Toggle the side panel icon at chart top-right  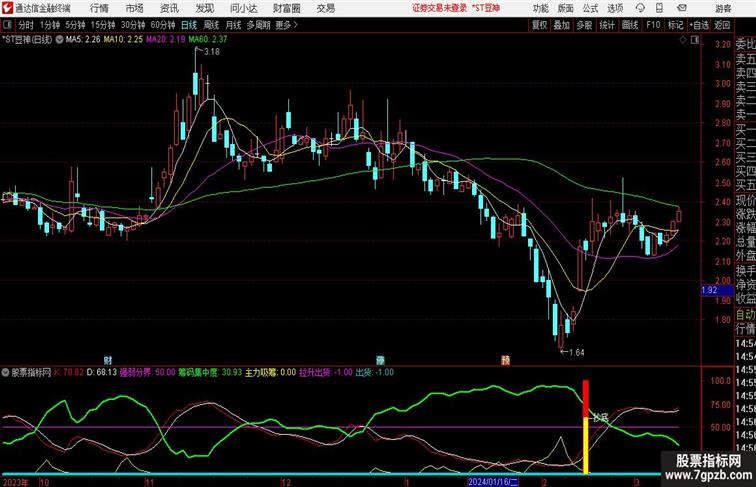pos(695,40)
